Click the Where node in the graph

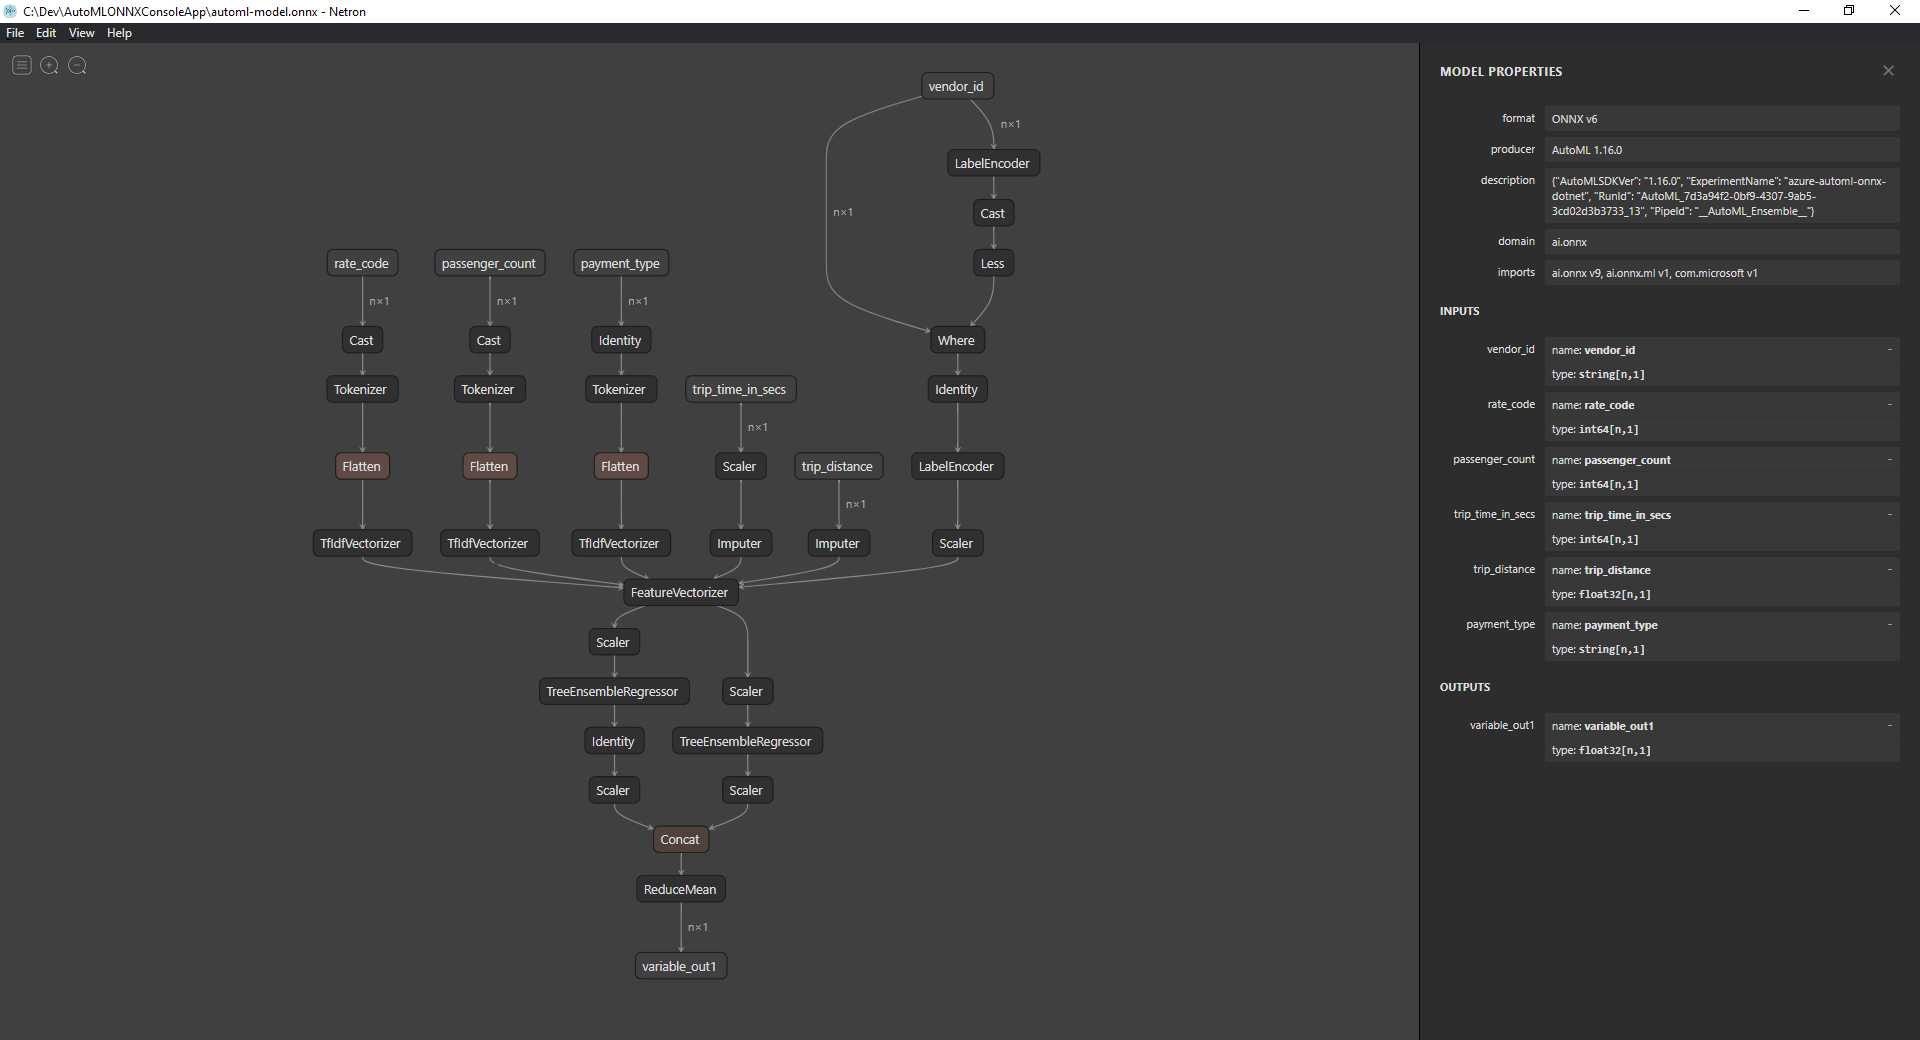956,341
